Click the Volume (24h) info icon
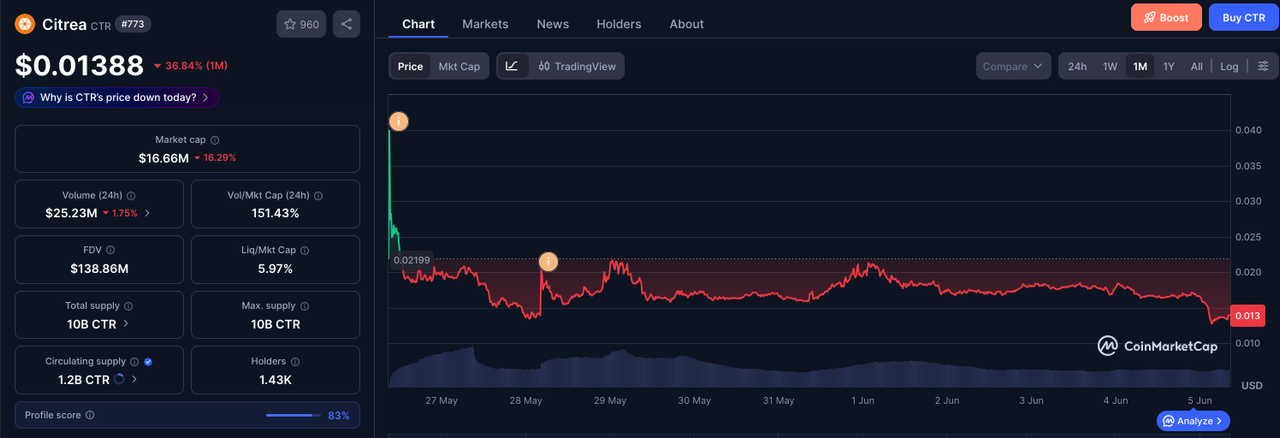Viewport: 1280px width, 438px height. [x=133, y=196]
